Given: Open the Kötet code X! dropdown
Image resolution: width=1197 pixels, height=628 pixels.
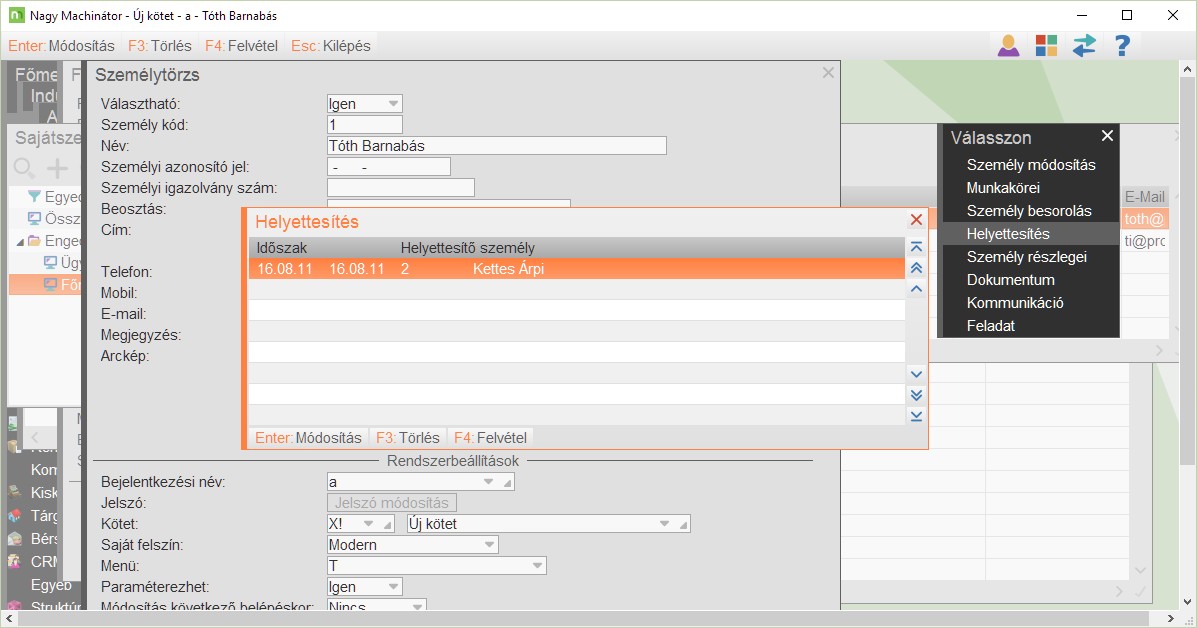Looking at the screenshot, I should (369, 523).
